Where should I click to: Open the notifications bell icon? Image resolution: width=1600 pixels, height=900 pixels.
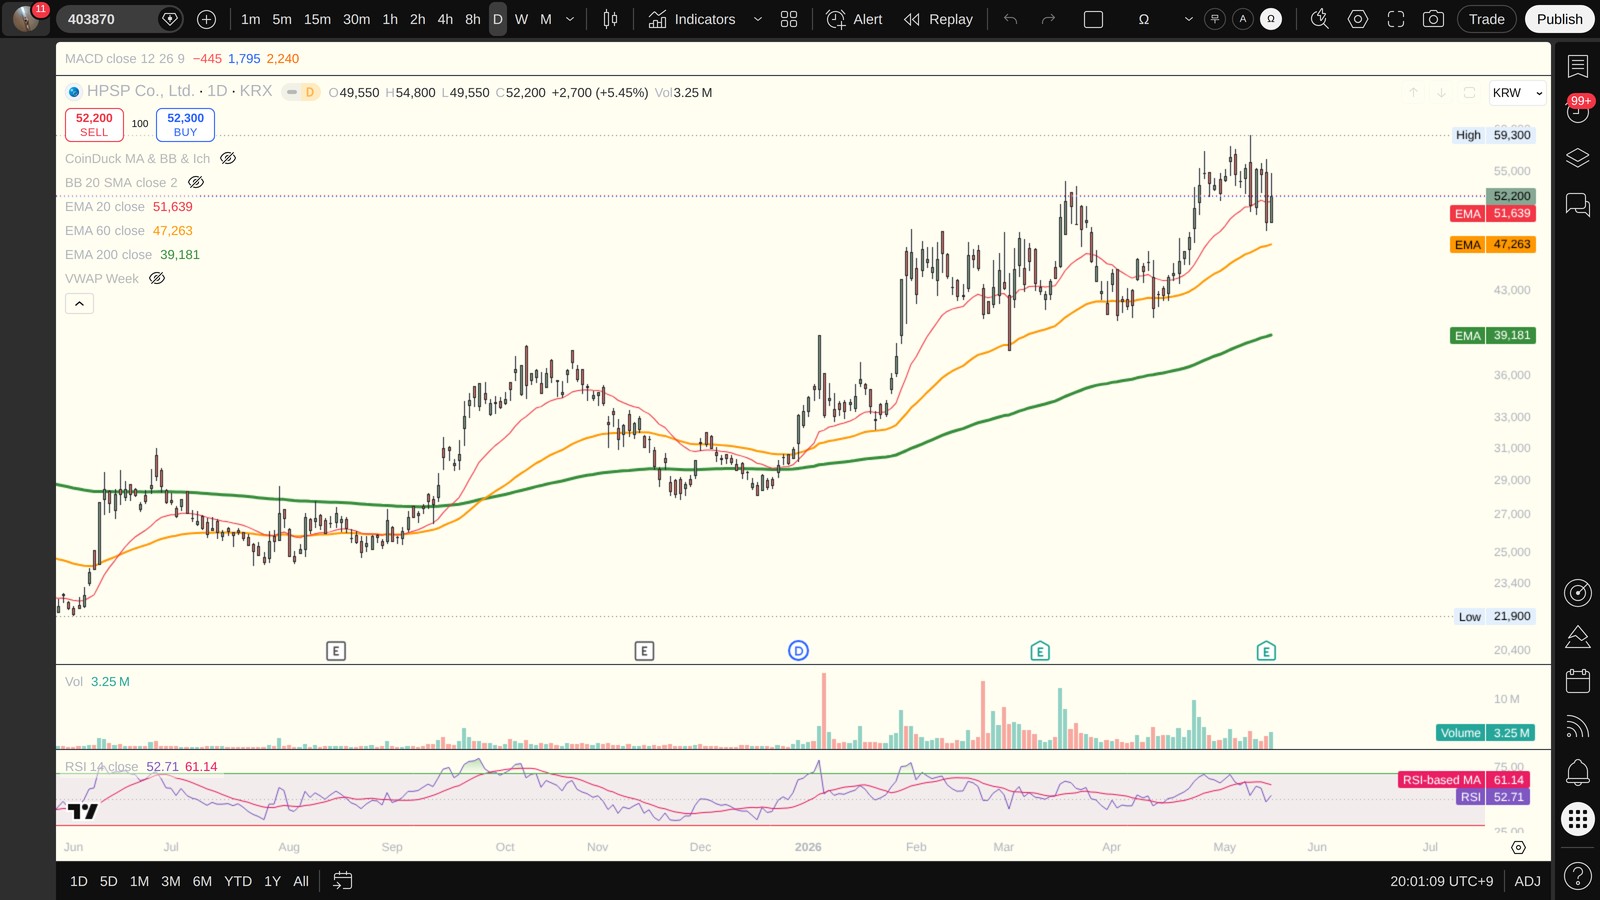coord(1577,772)
